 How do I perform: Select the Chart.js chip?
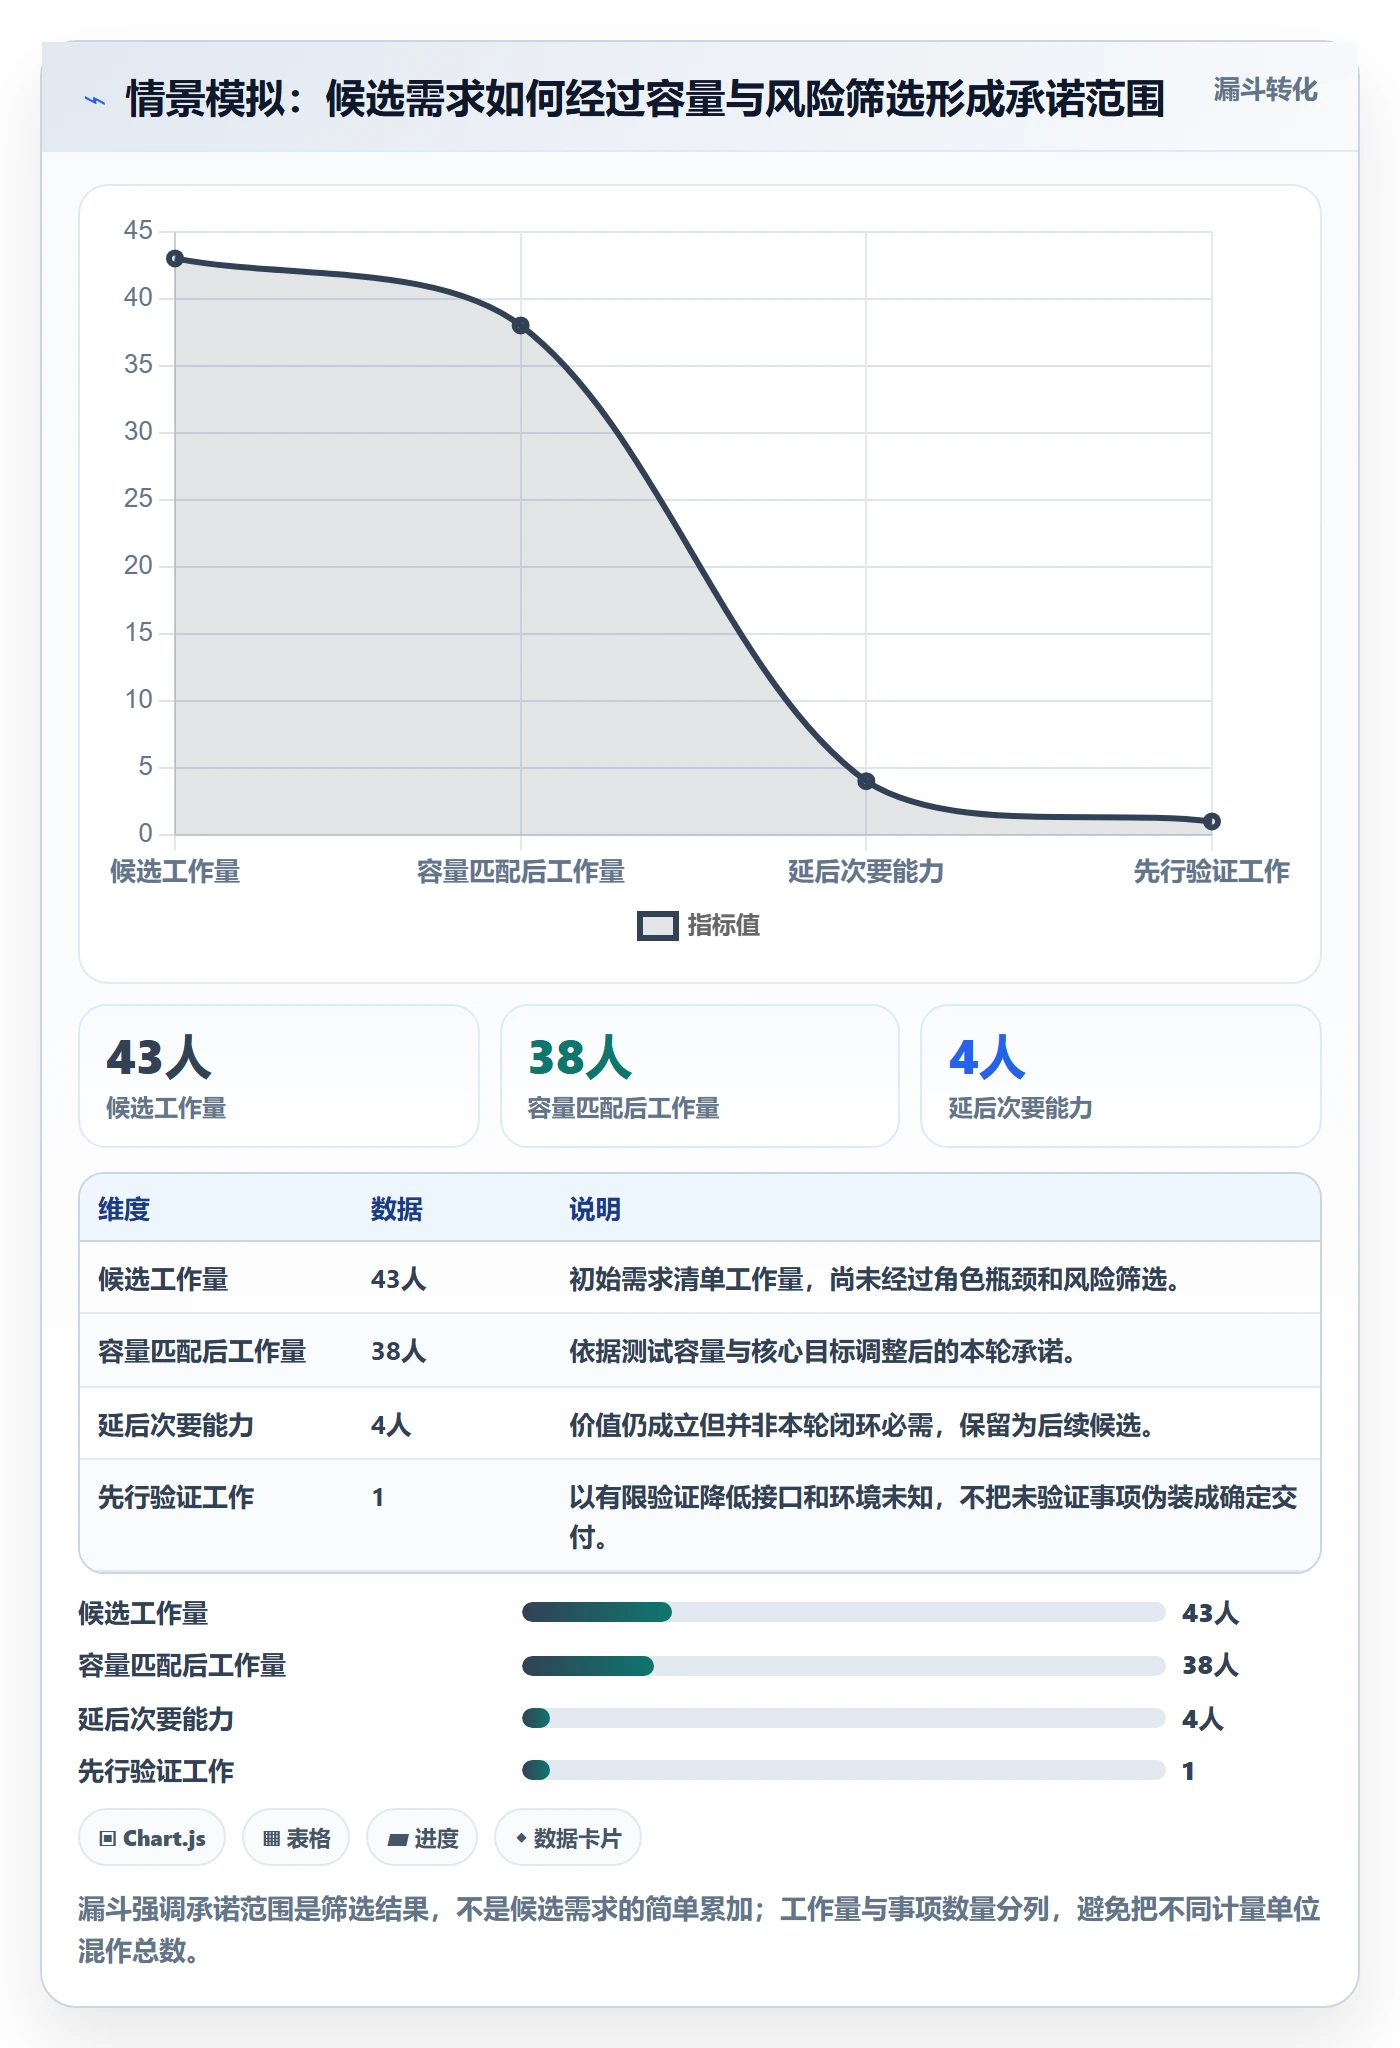coord(152,1838)
